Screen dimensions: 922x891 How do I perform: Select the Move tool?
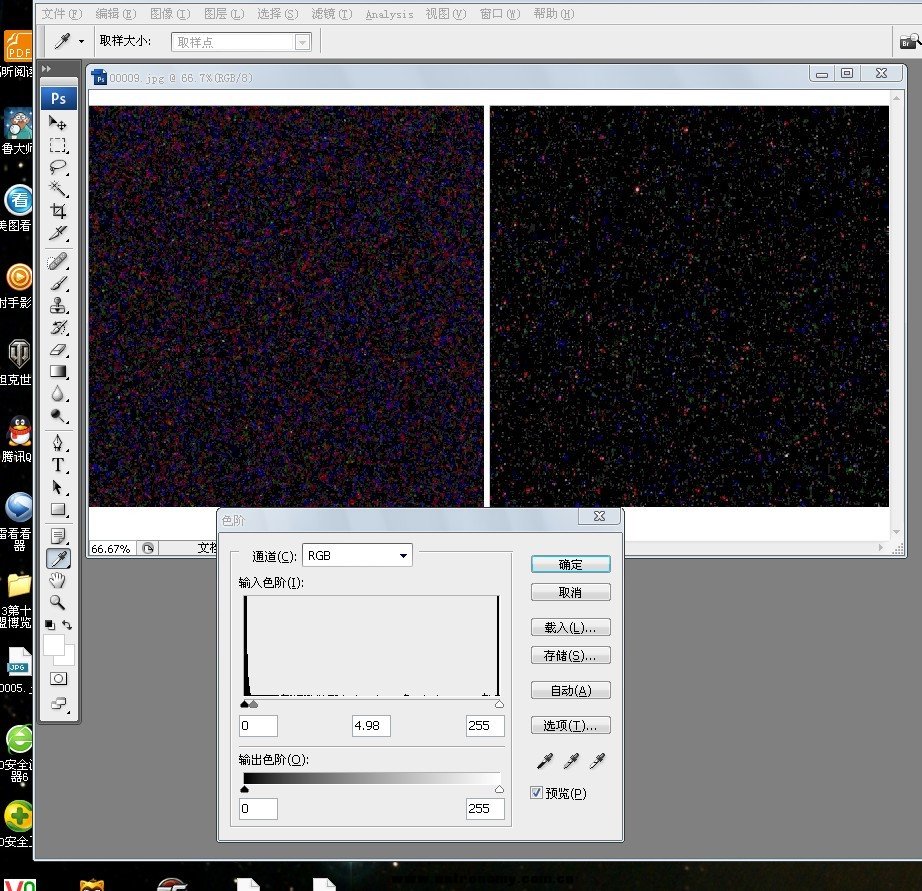[x=58, y=122]
